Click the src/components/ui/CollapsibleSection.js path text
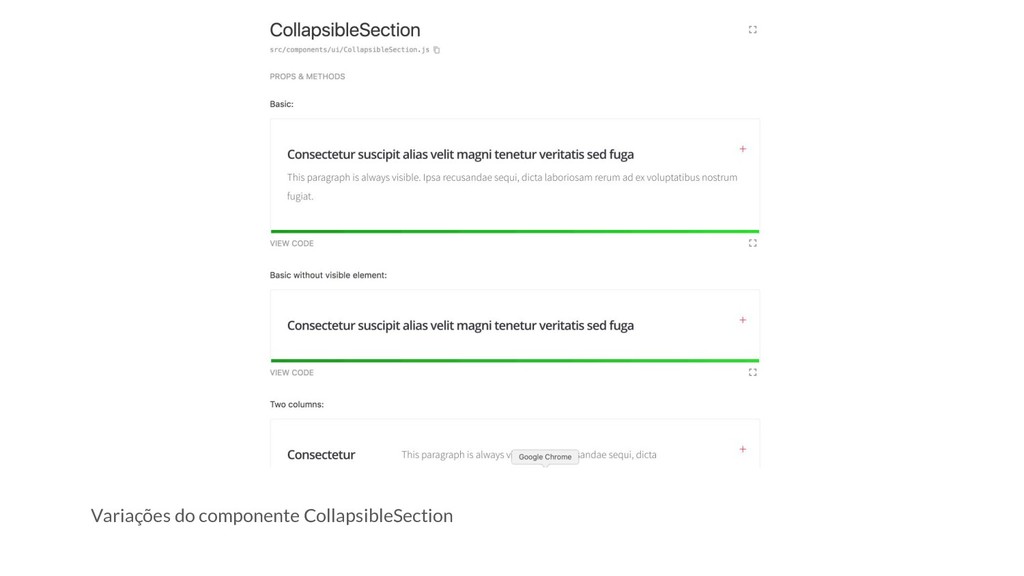 (349, 50)
